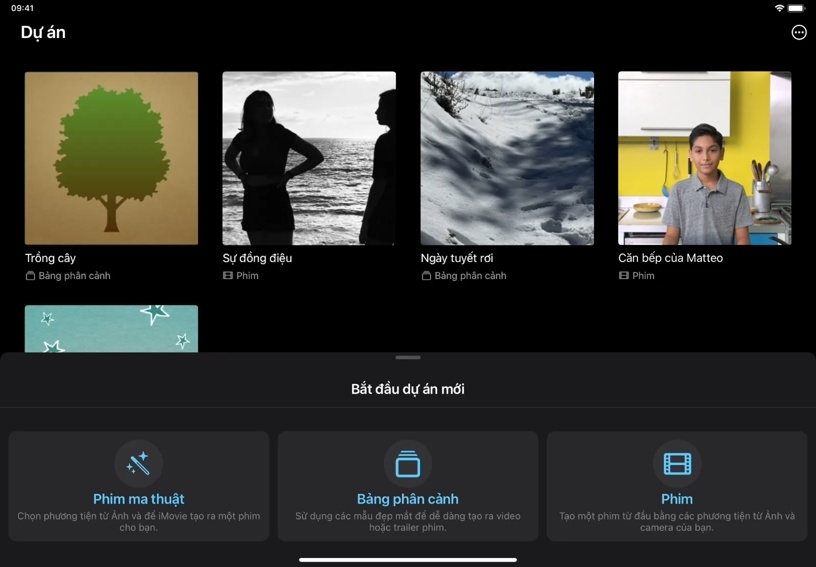Click the Dự án header title

(43, 32)
